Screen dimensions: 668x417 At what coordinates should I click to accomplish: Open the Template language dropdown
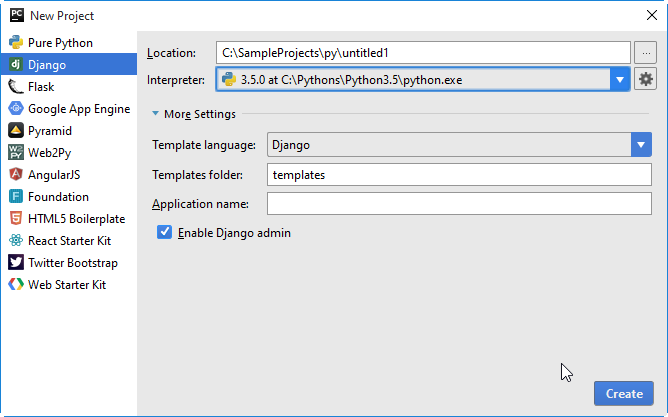click(x=642, y=145)
